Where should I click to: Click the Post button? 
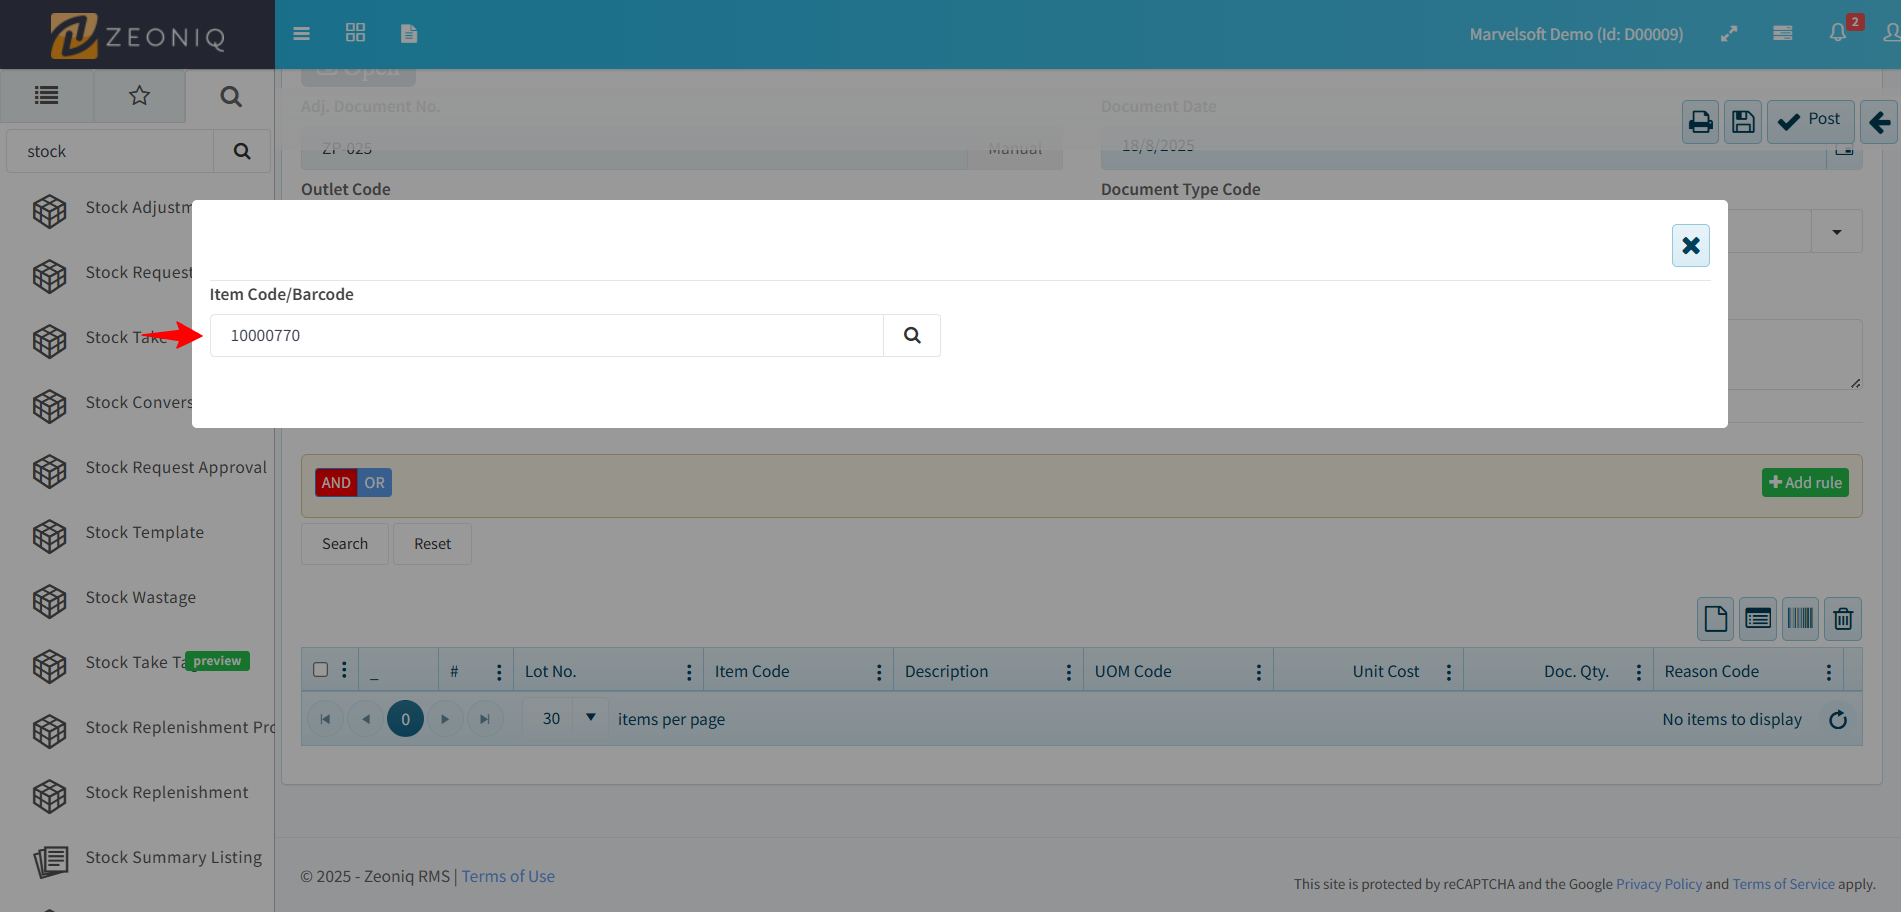pyautogui.click(x=1810, y=122)
